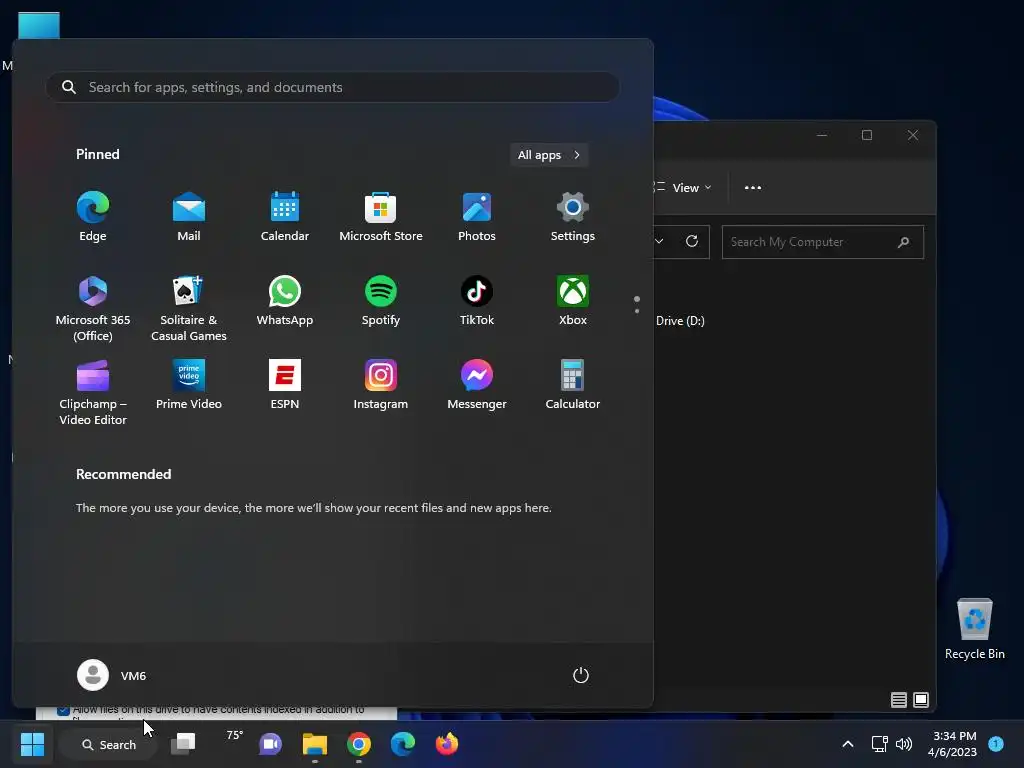Open Microsoft Store

coord(381,217)
